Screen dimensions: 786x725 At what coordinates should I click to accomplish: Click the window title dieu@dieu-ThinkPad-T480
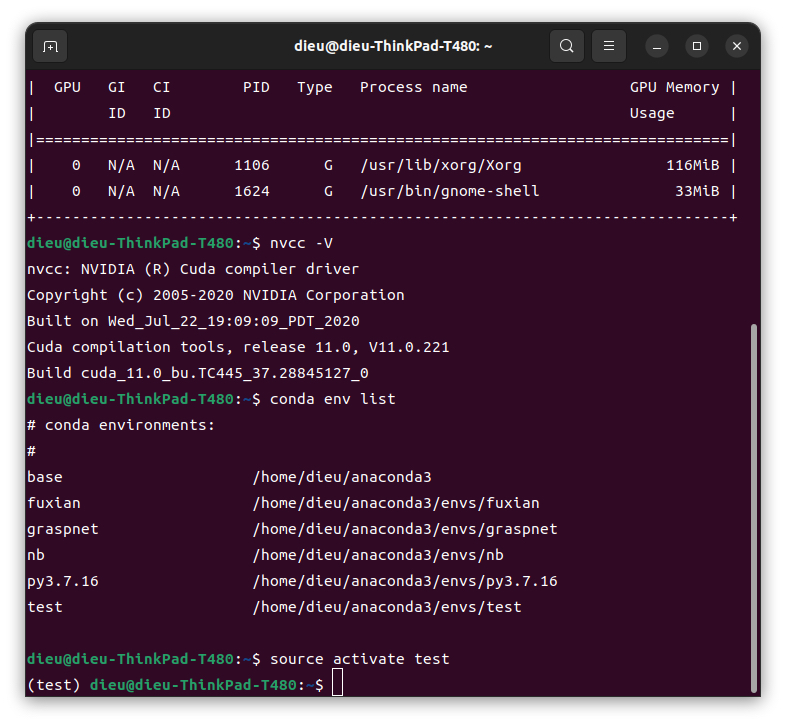pos(393,46)
